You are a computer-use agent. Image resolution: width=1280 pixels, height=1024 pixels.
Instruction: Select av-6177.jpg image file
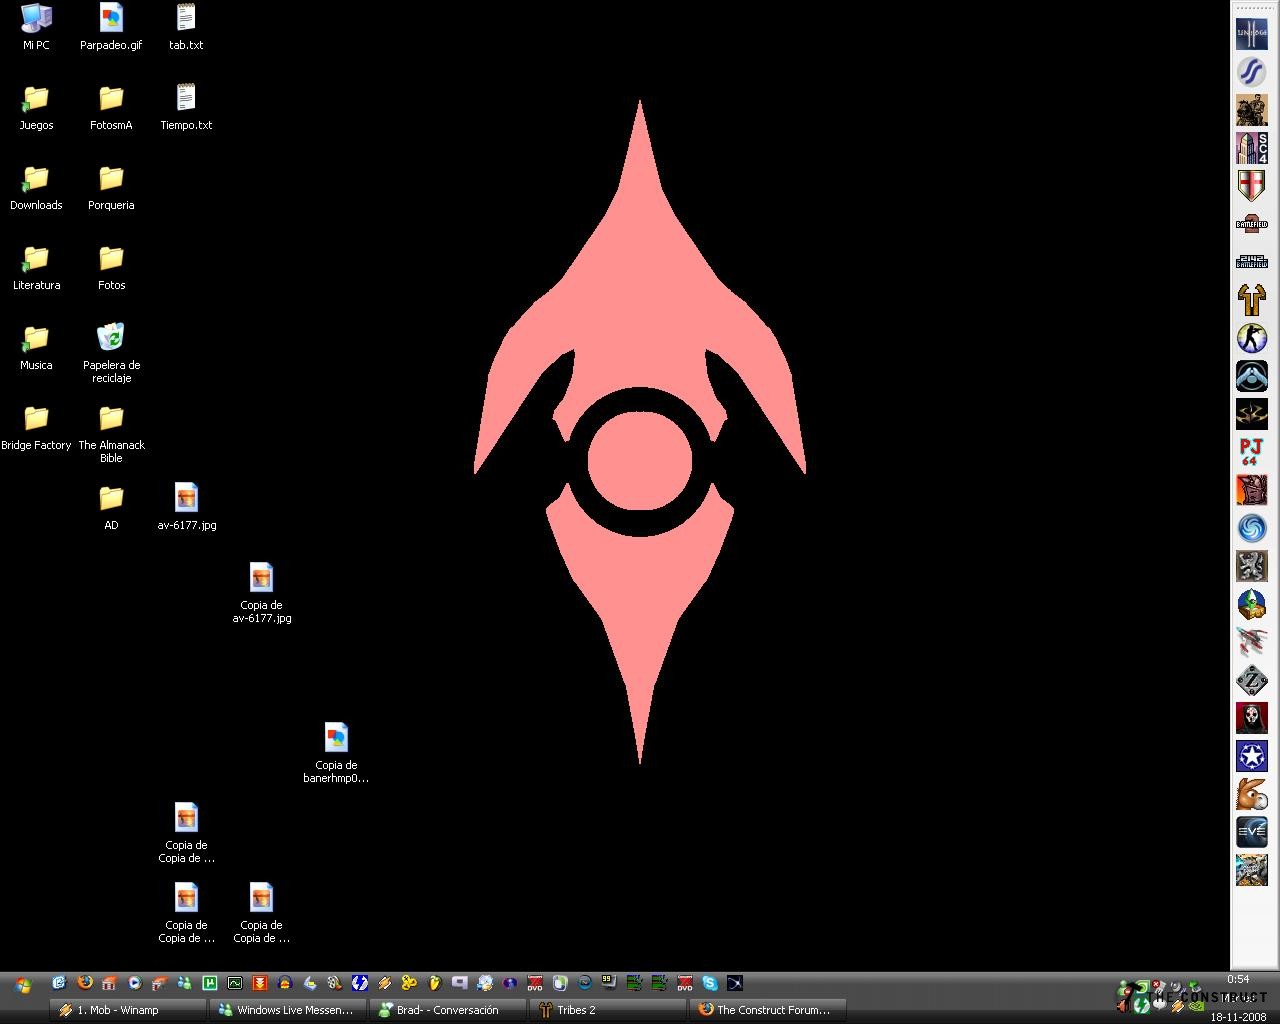click(186, 507)
